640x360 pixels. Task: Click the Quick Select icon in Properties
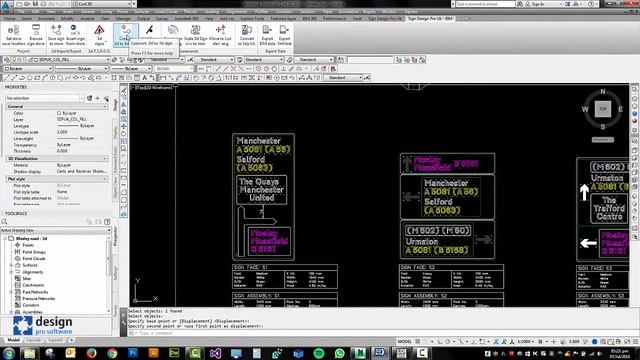click(x=107, y=98)
